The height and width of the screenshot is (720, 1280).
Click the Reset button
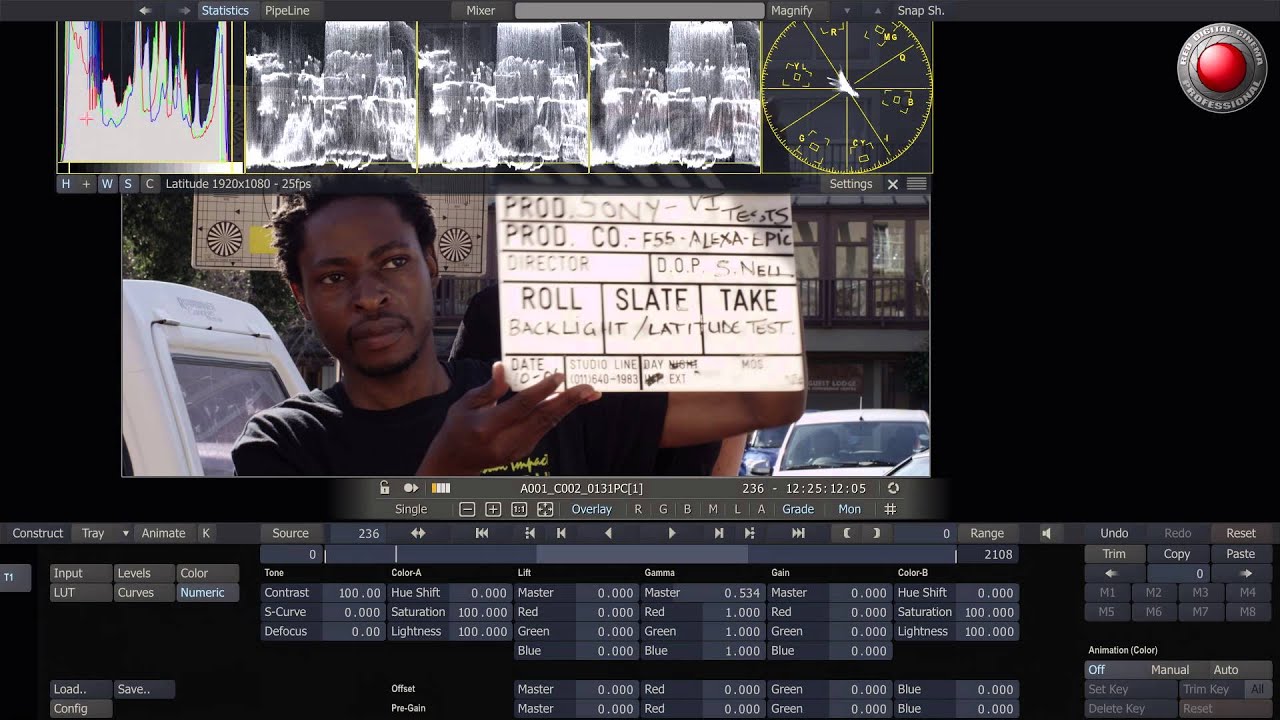click(x=1241, y=533)
